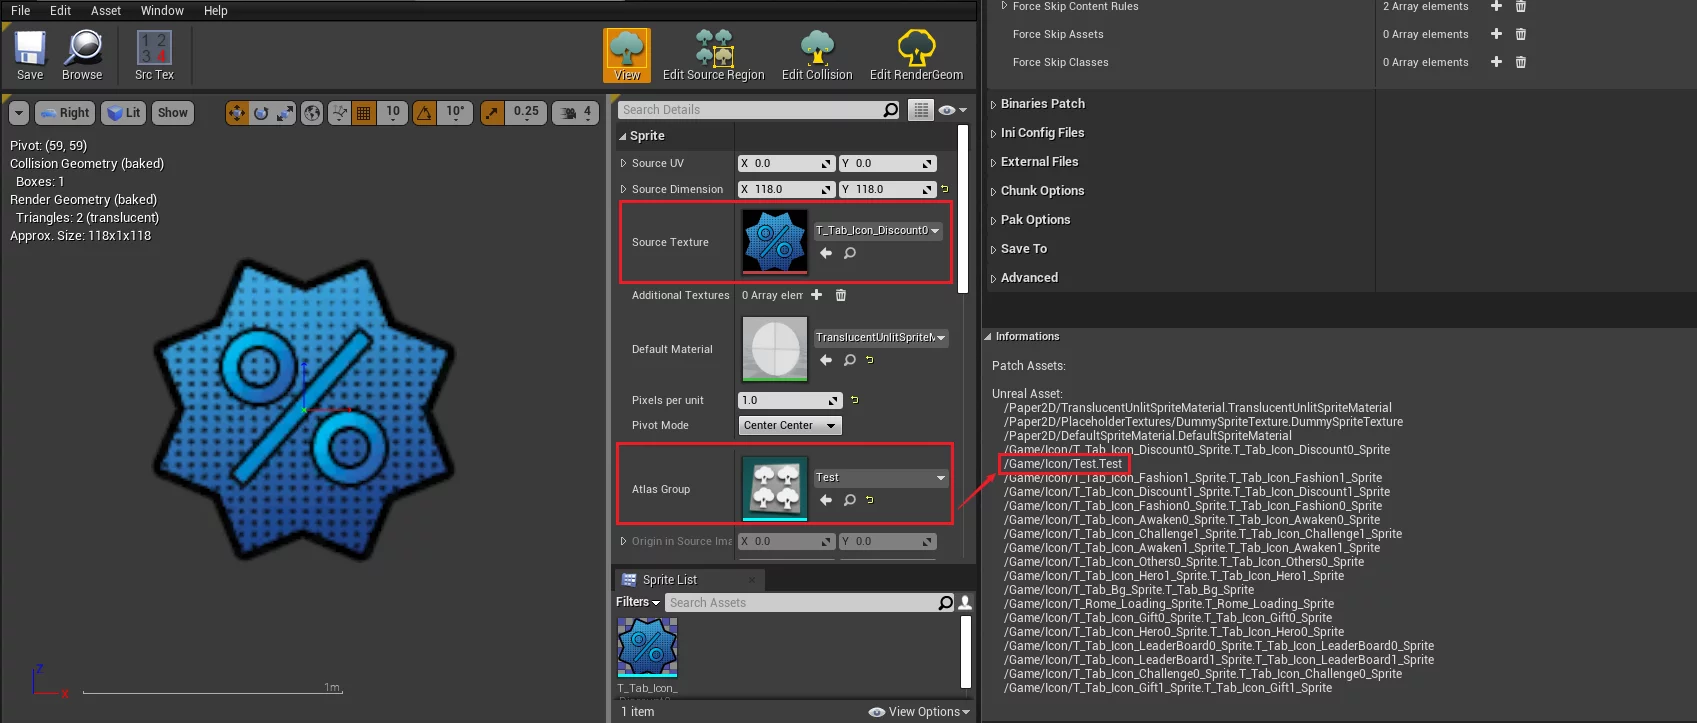Switch to Edit Source Region mode
This screenshot has width=1697, height=723.
[713, 55]
